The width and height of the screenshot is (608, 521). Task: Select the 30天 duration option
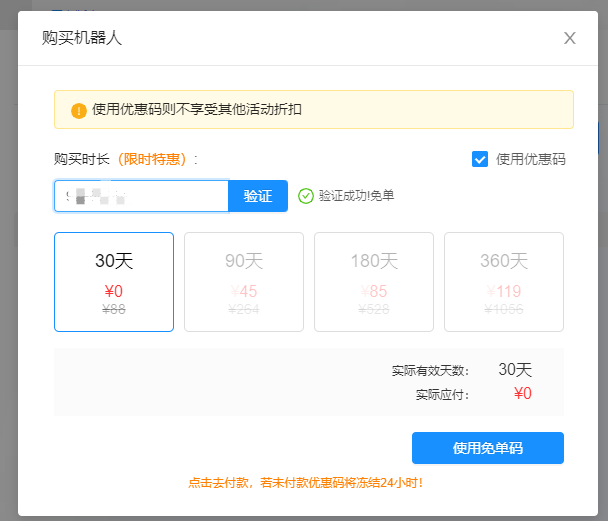[114, 281]
